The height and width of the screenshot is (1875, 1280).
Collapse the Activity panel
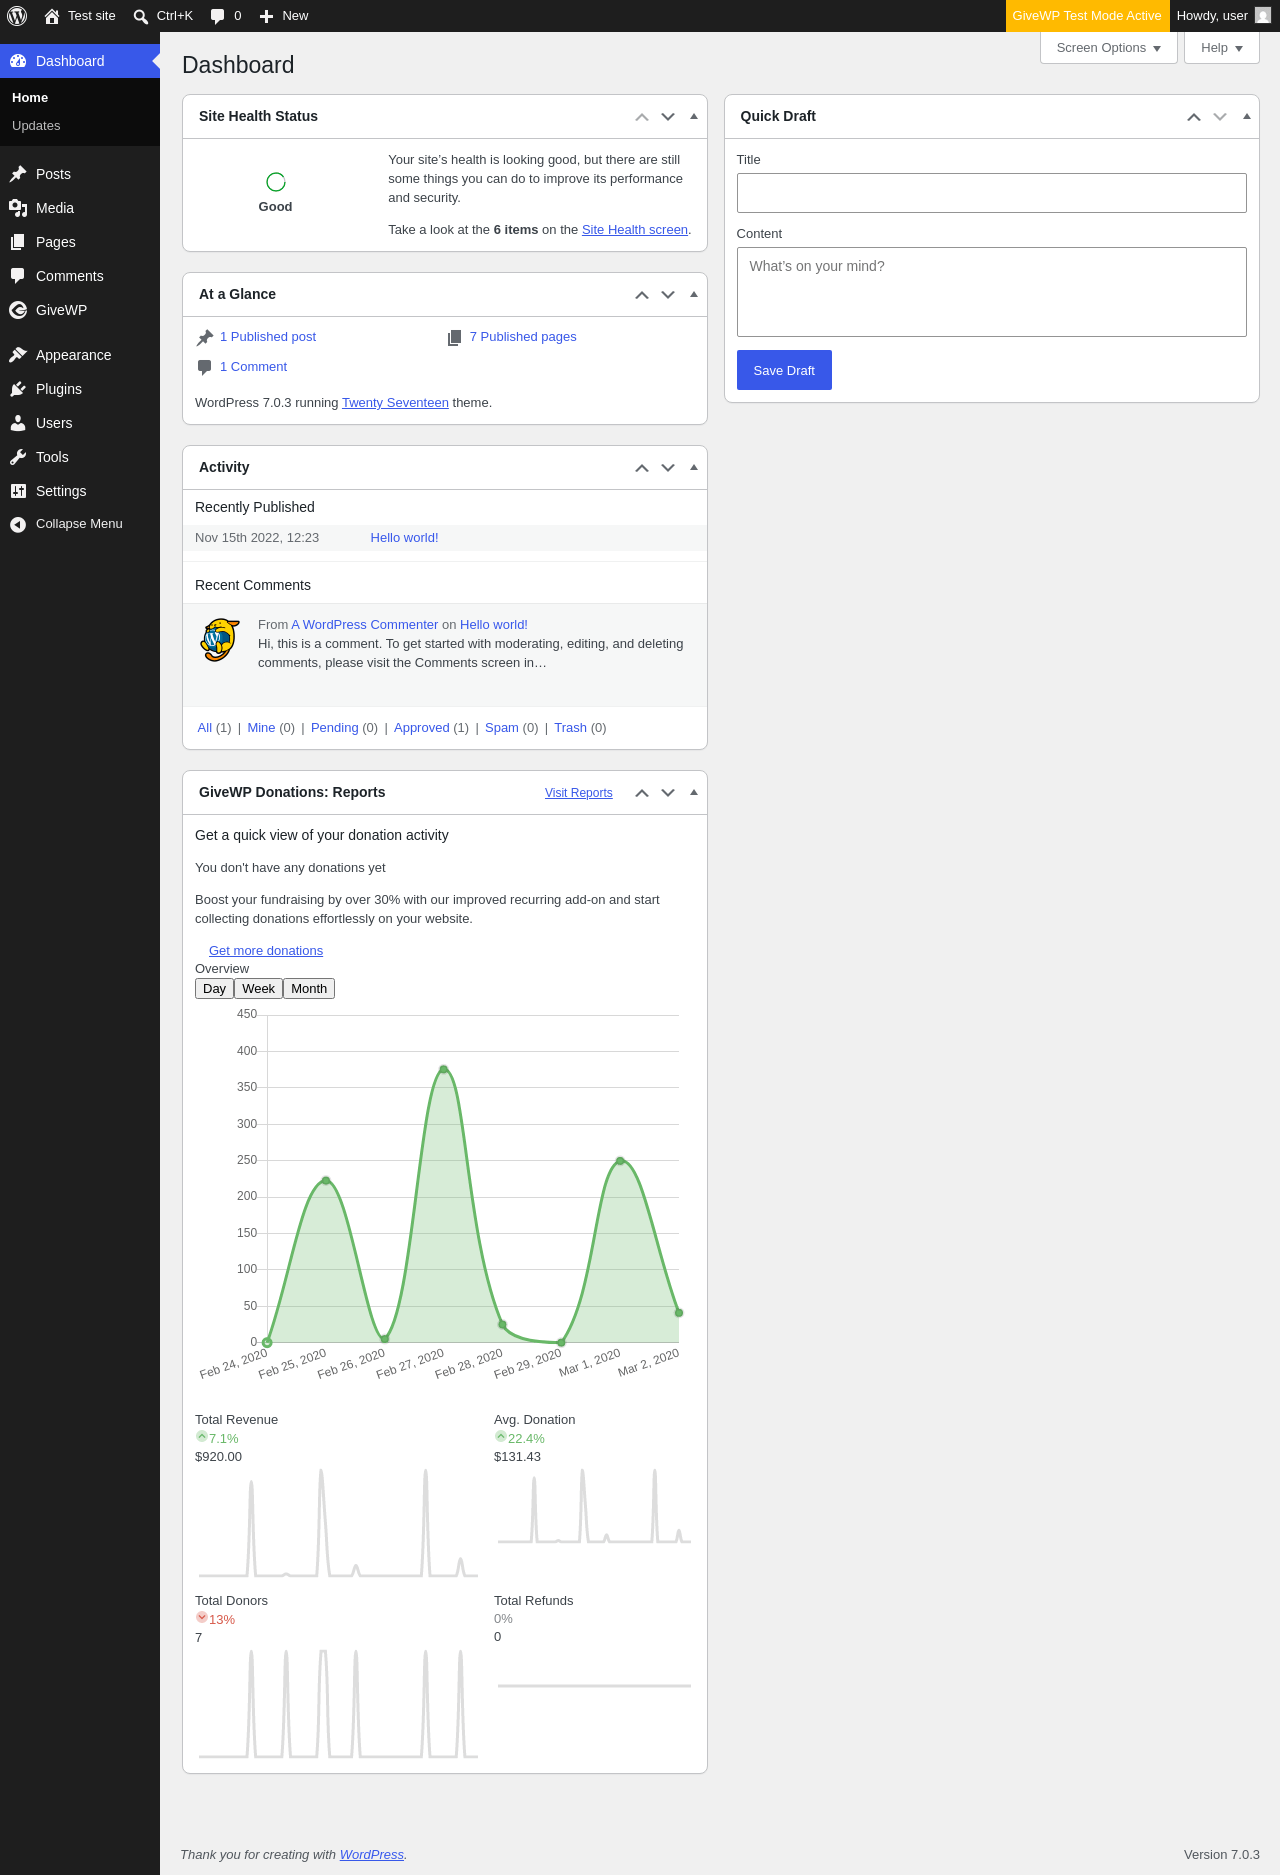tap(694, 468)
